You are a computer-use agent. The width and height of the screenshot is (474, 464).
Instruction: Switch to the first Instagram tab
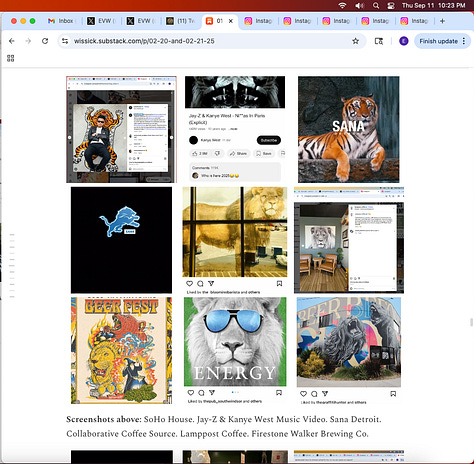(x=258, y=21)
